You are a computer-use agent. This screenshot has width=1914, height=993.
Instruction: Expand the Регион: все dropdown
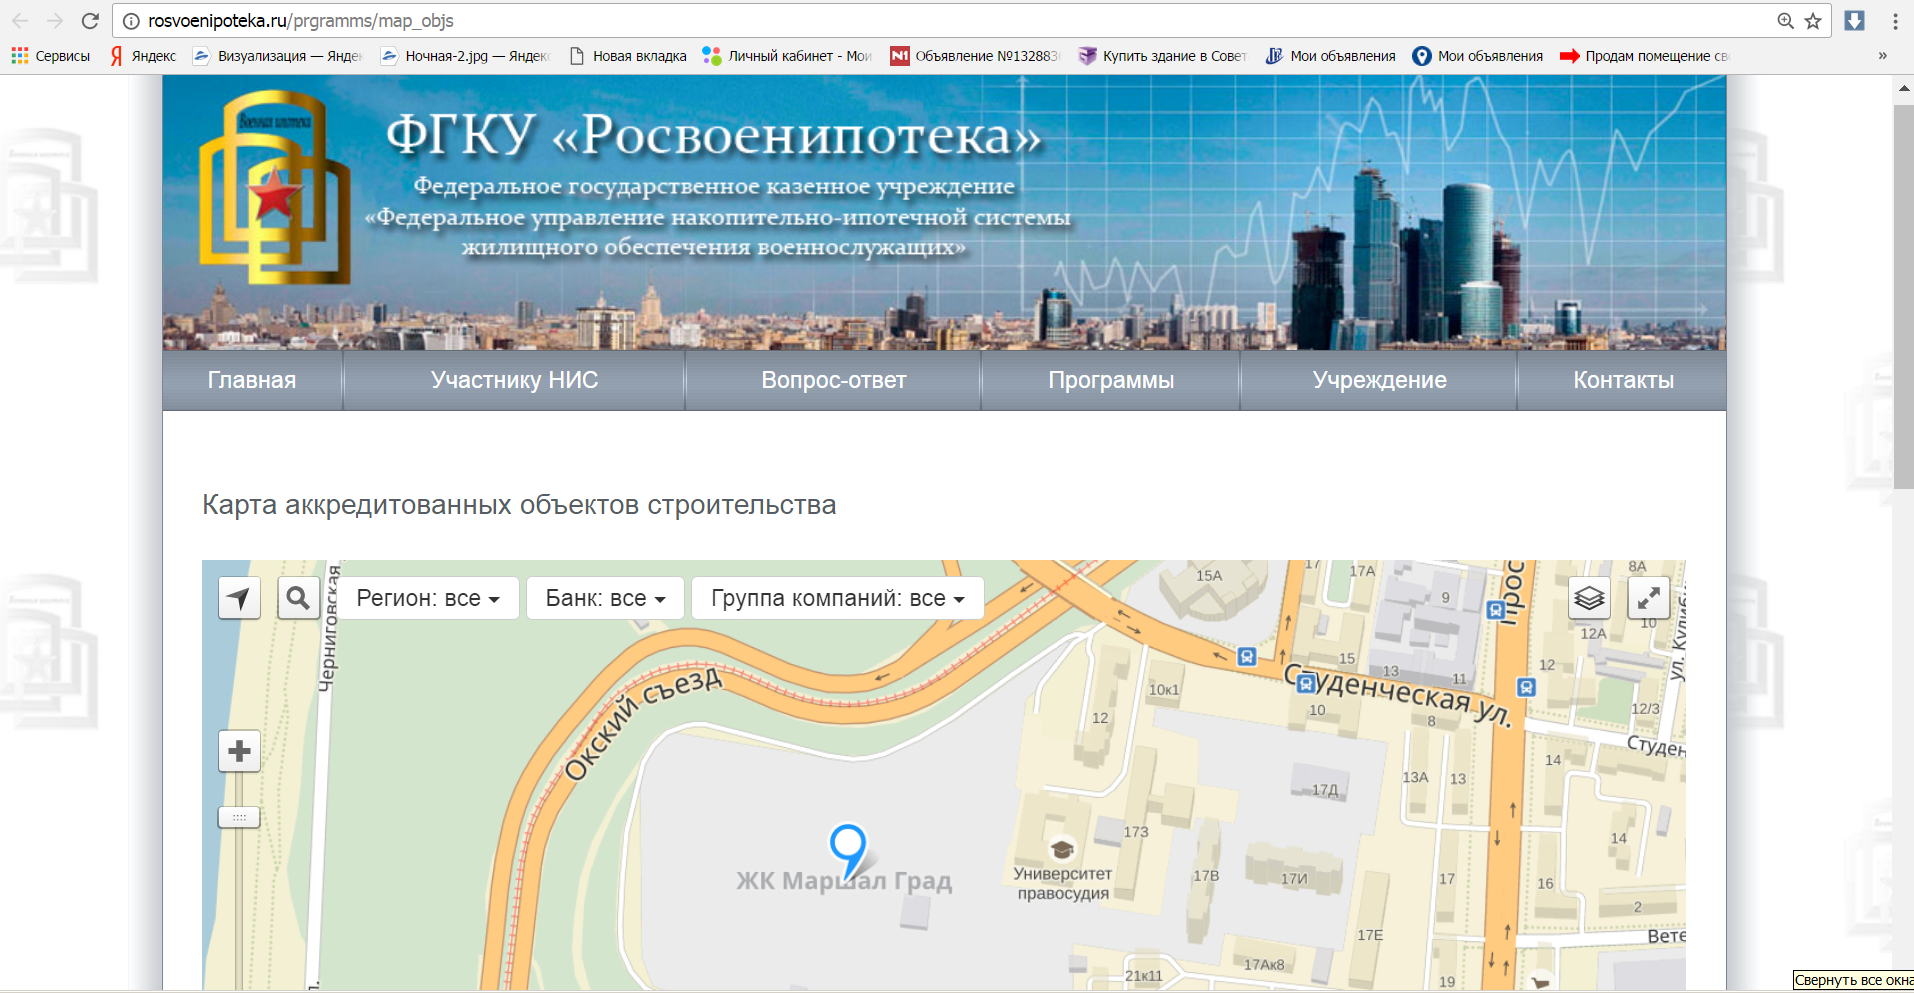[428, 598]
